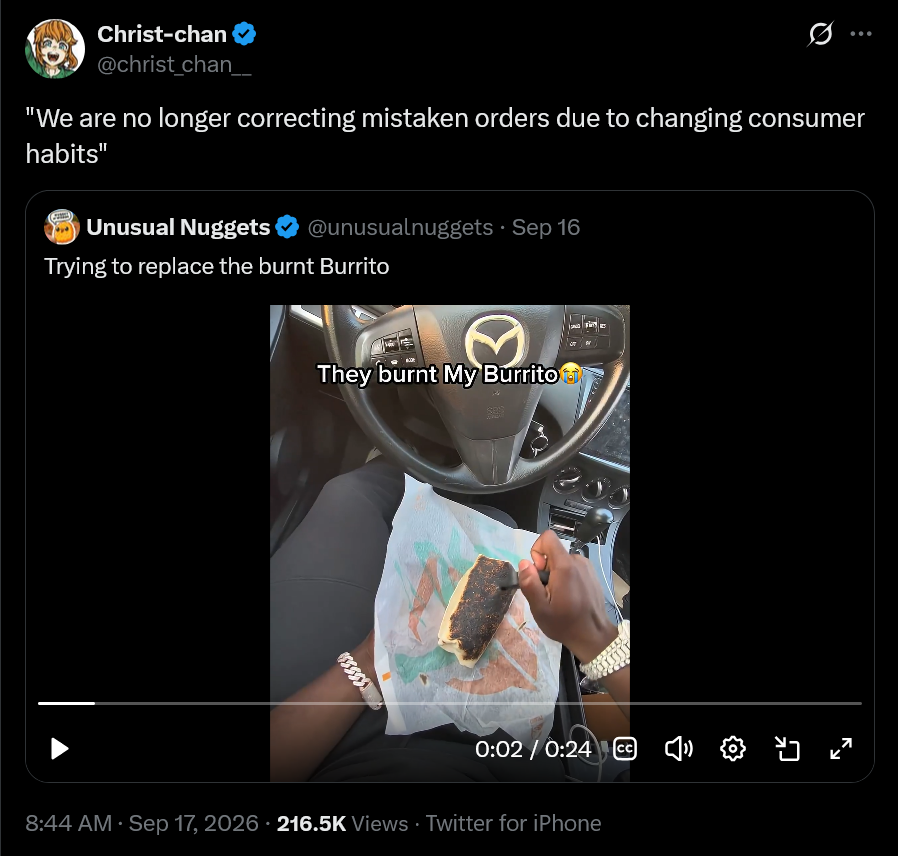
Task: Seek using the video progress bar
Action: coord(450,703)
